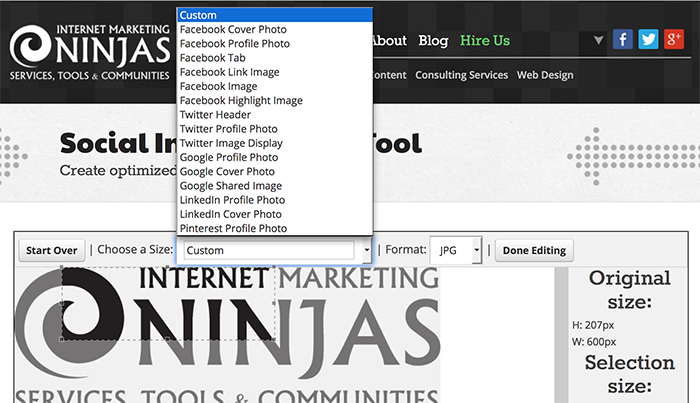Screen dimensions: 700x403
Task: Open the Twitter social icon
Action: (648, 39)
